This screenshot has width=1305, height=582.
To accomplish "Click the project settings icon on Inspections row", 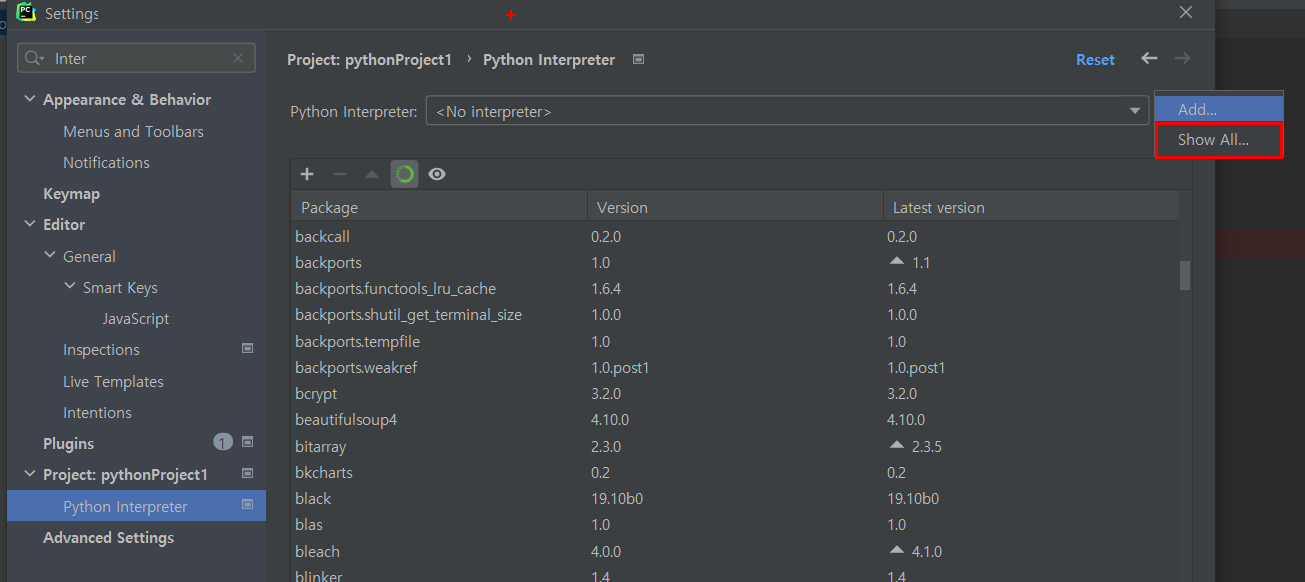I will (x=248, y=349).
